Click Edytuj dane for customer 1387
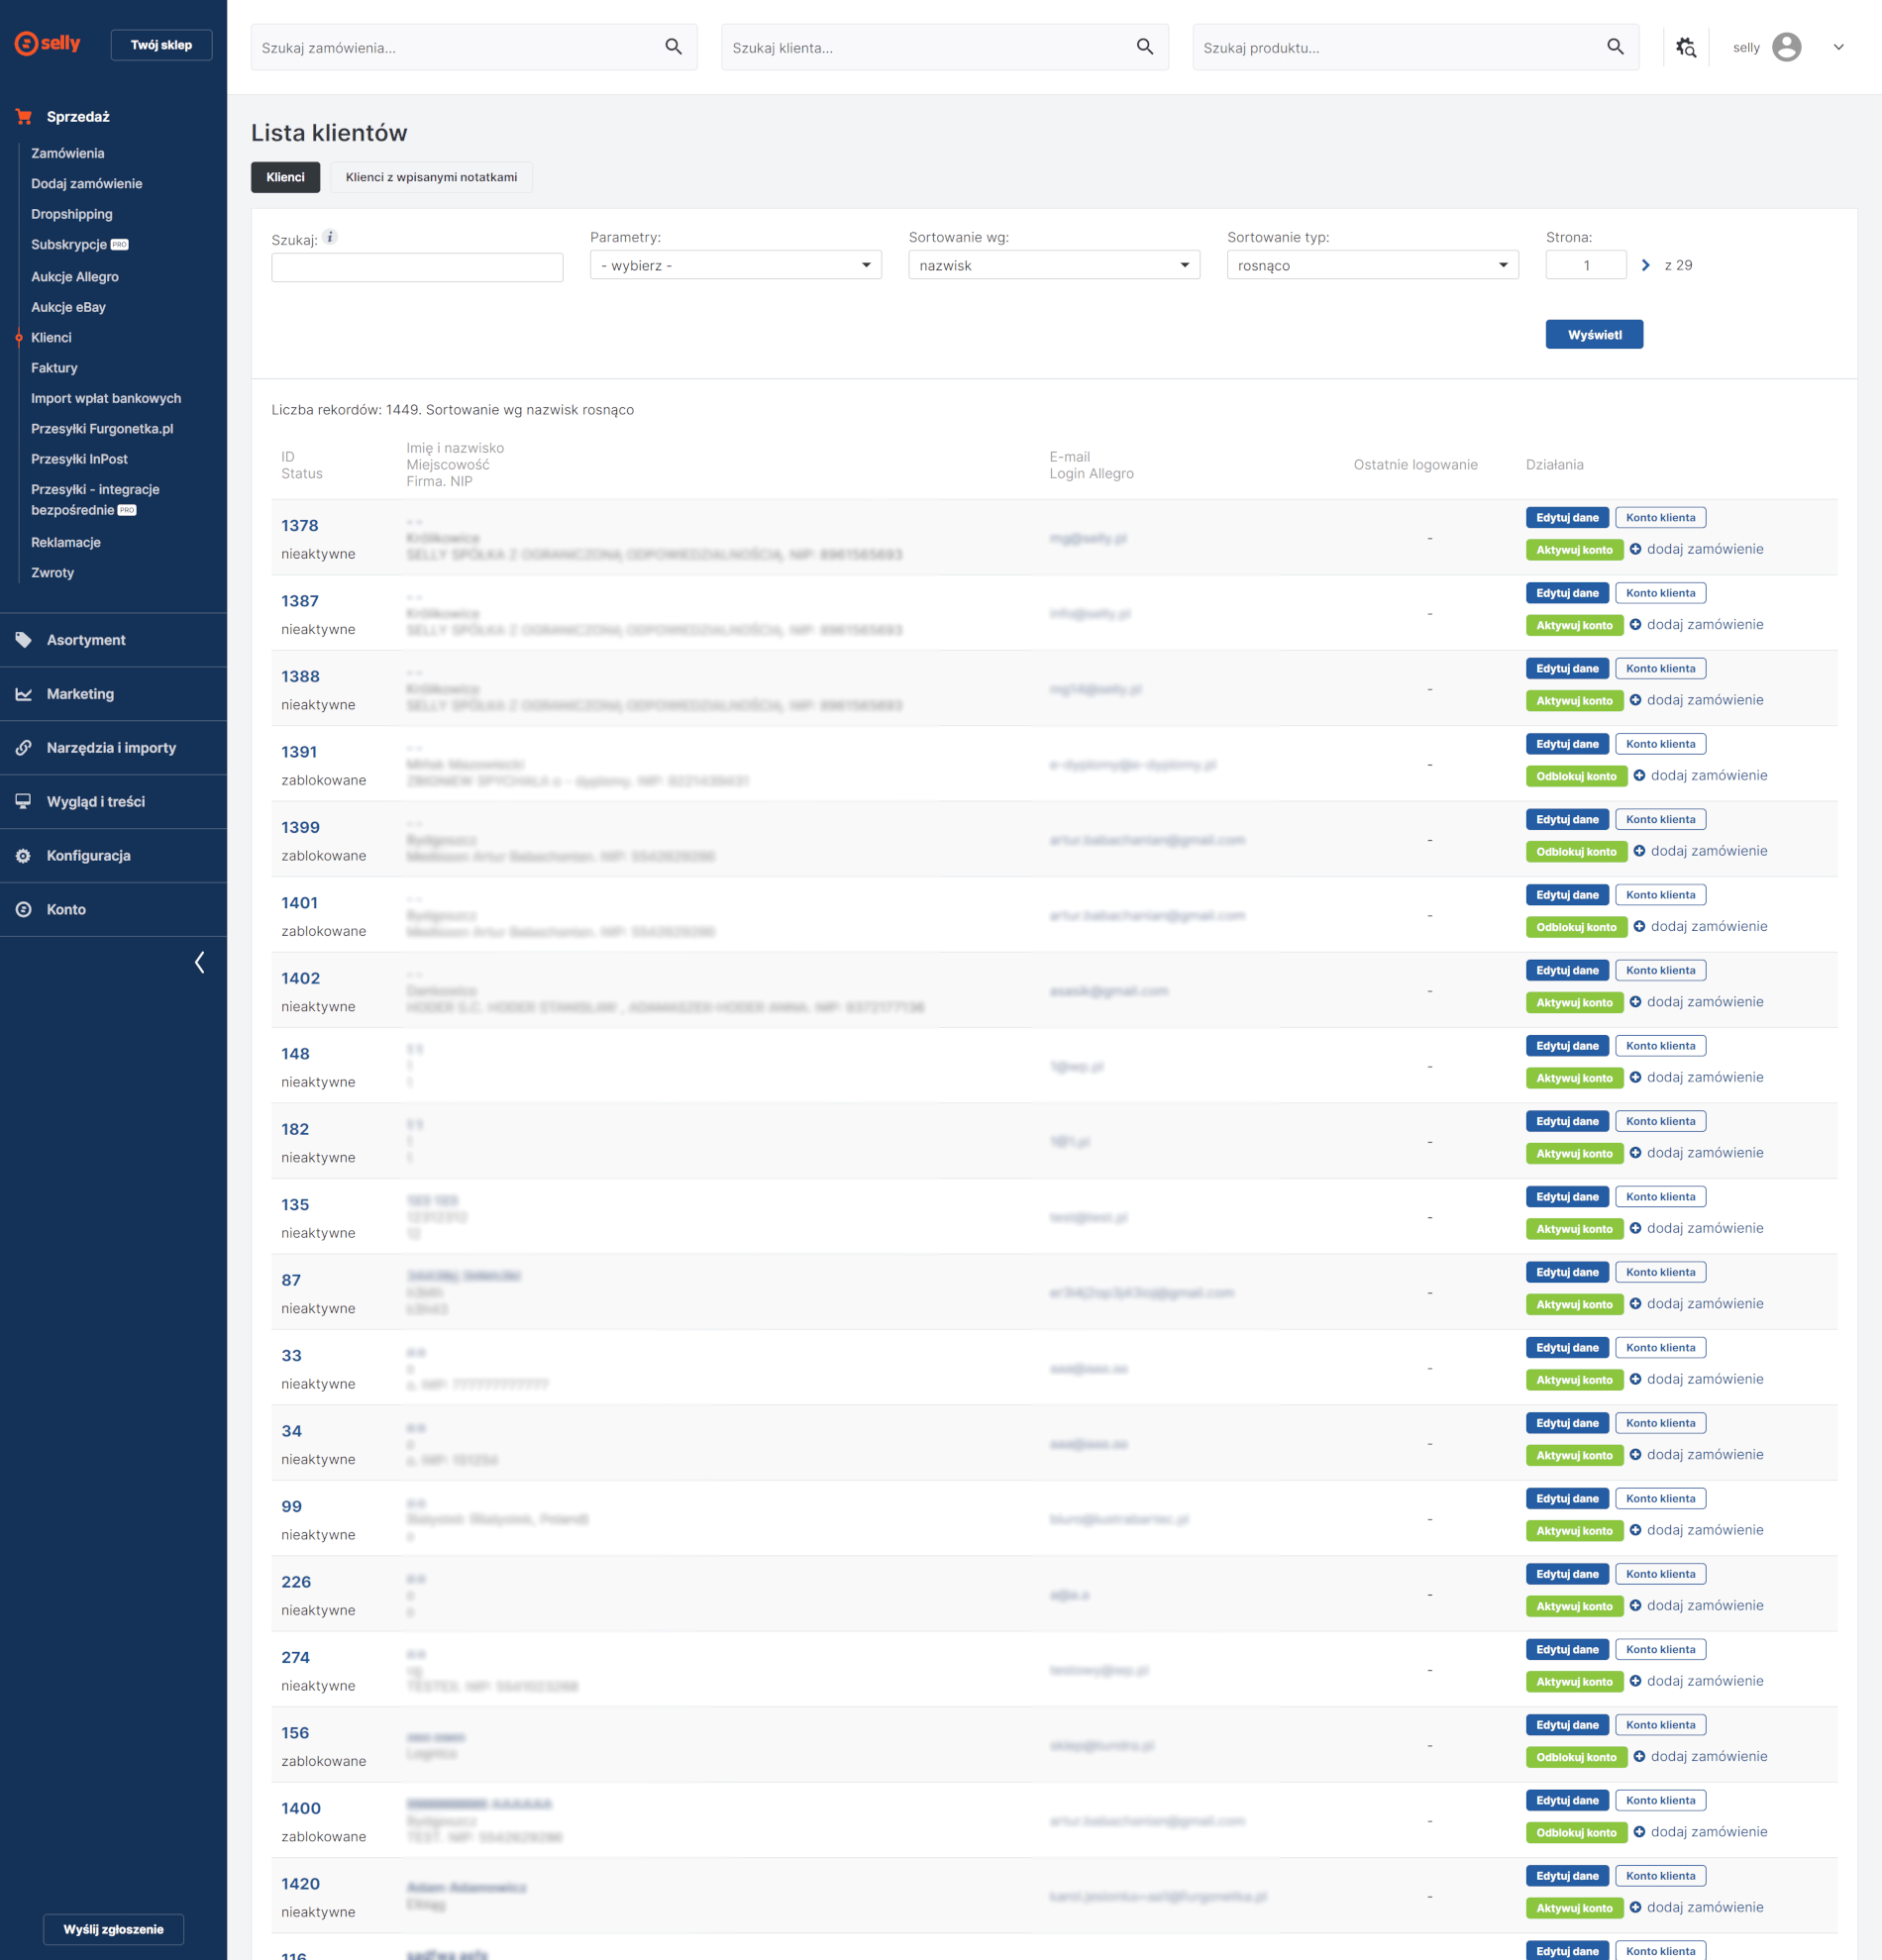This screenshot has height=1960, width=1882. pos(1567,593)
